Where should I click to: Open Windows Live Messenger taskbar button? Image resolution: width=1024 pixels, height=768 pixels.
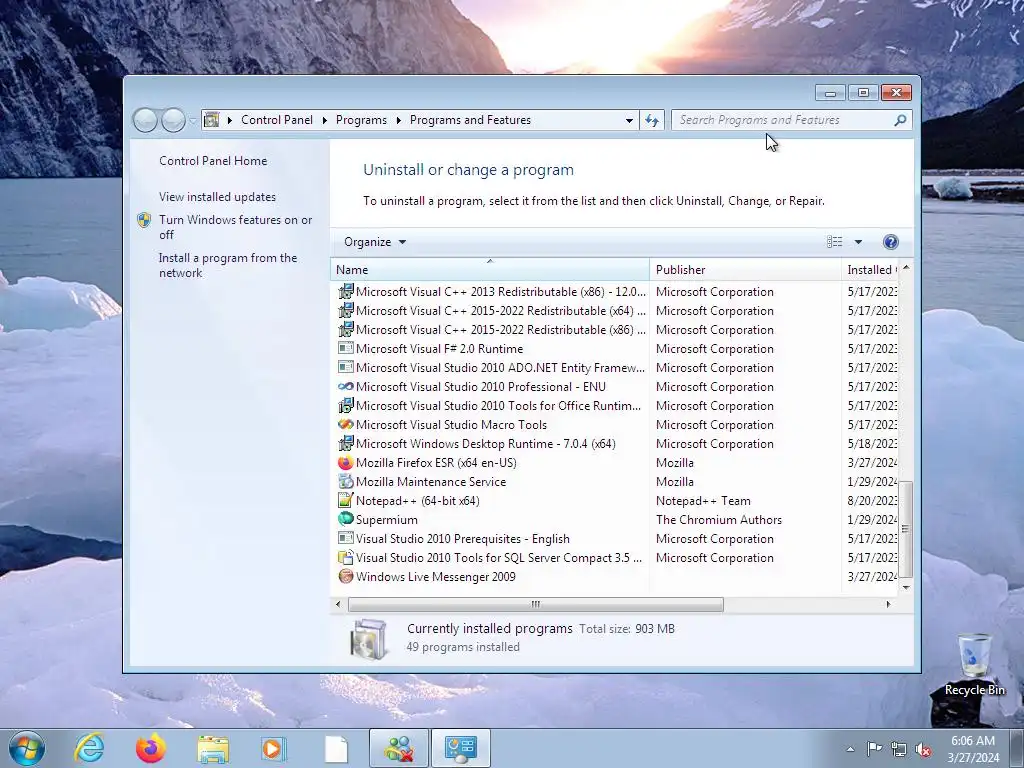pyautogui.click(x=399, y=748)
